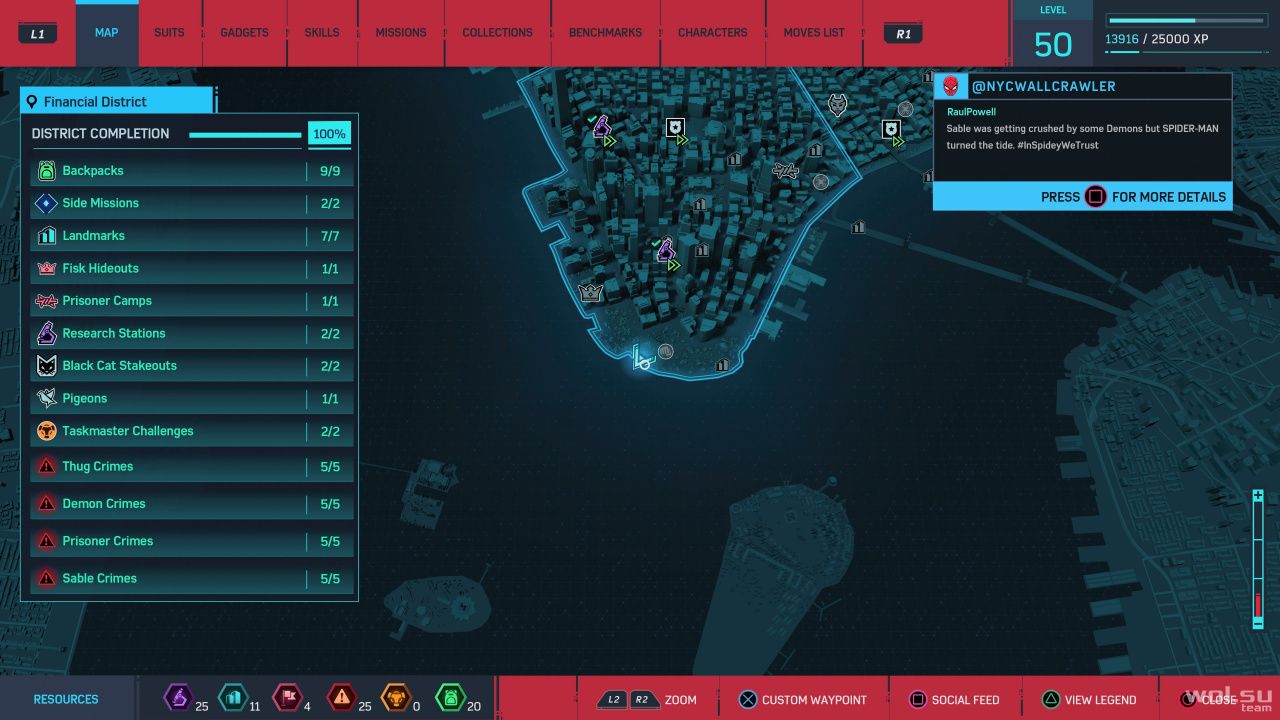Click the landmark marker at the district's southern tip

click(722, 365)
